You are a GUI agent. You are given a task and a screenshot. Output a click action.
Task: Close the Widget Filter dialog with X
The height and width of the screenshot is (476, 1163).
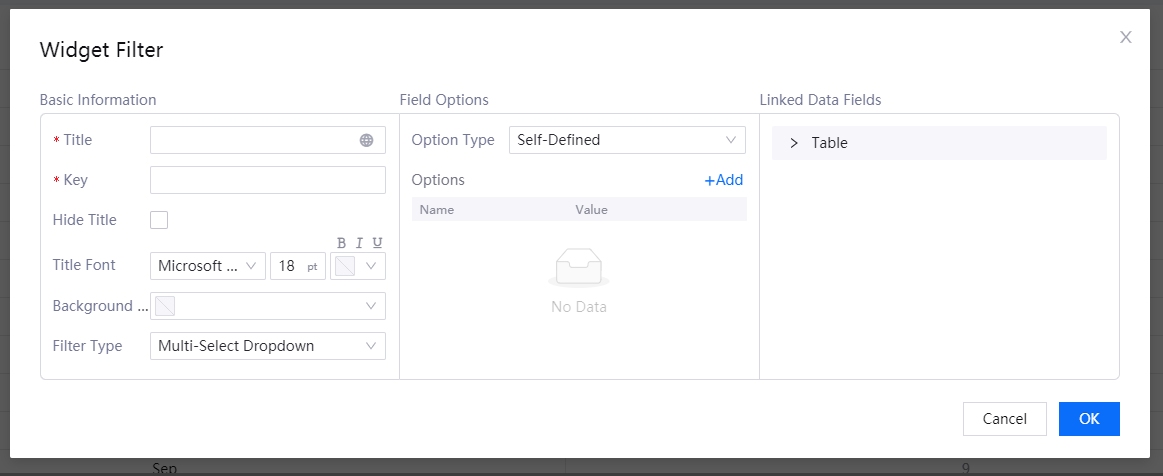pyautogui.click(x=1125, y=37)
